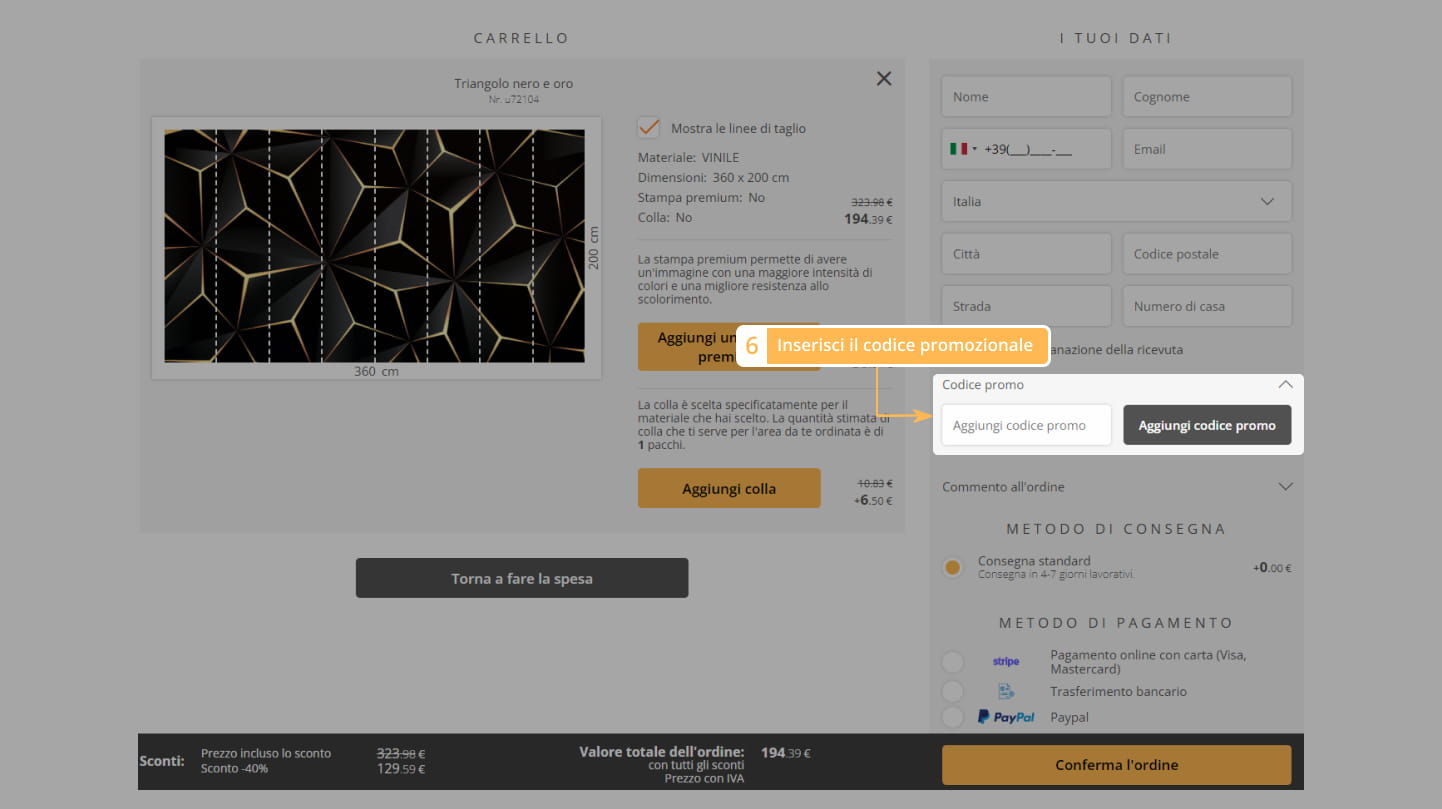The width and height of the screenshot is (1442, 809).
Task: Click the Stripe payment logo
Action: pos(1005,662)
